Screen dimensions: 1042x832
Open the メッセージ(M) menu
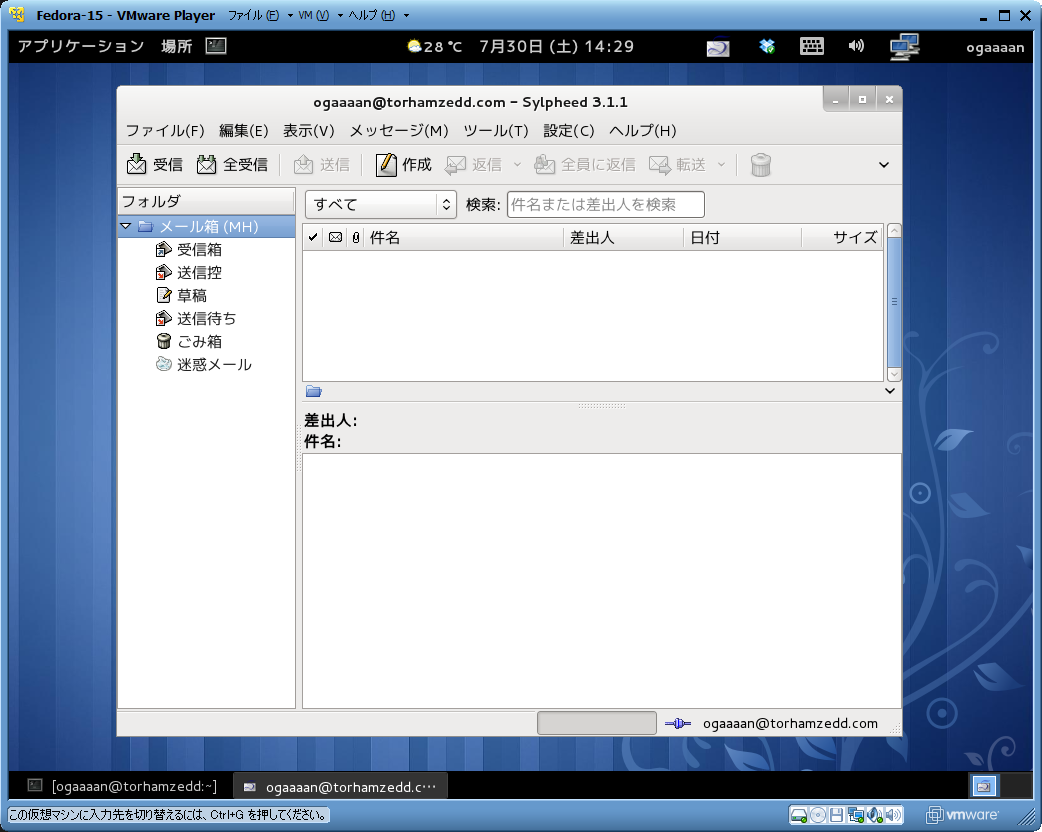tap(399, 131)
